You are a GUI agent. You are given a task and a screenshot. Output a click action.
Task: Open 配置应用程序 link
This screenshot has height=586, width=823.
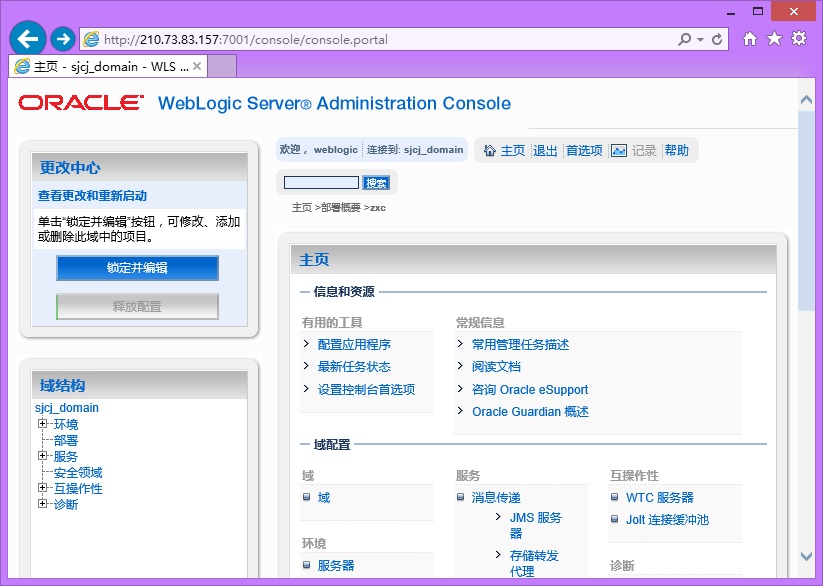click(354, 344)
